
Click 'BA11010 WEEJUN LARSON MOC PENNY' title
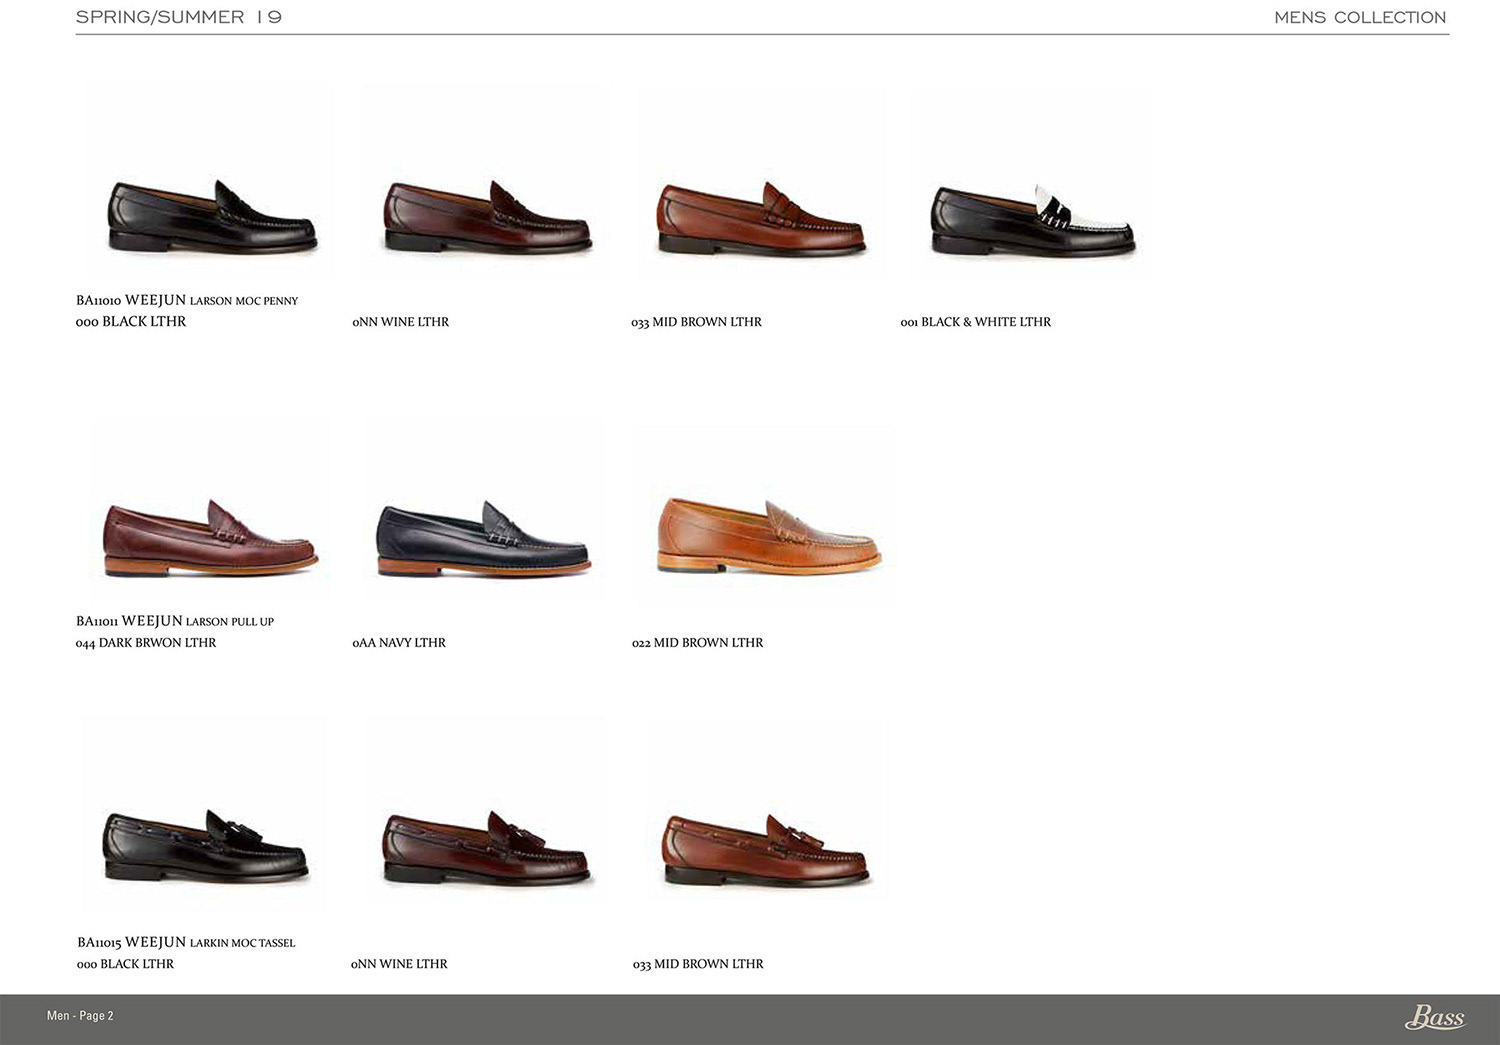pyautogui.click(x=187, y=300)
